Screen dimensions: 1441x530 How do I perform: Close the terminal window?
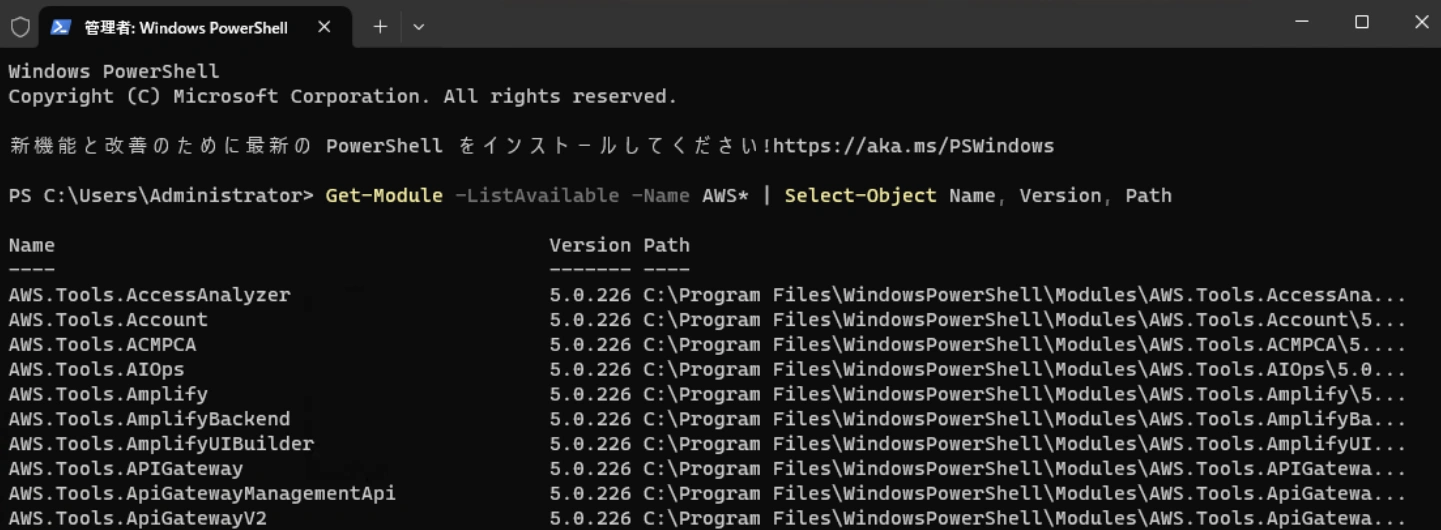point(1421,22)
